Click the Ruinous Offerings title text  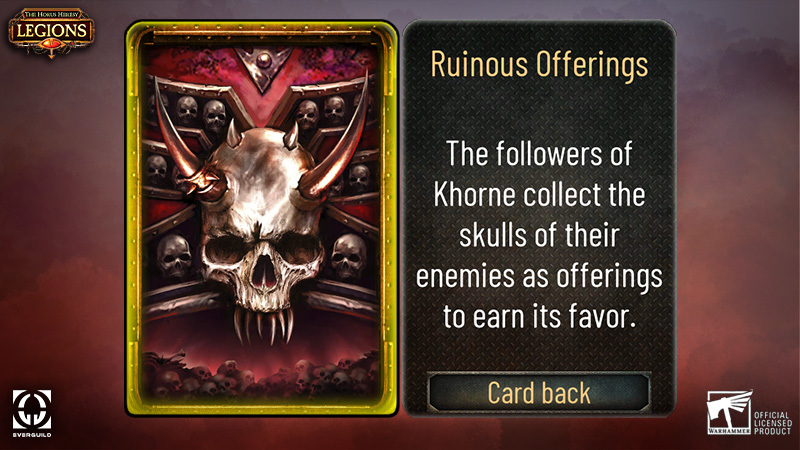[x=539, y=65]
